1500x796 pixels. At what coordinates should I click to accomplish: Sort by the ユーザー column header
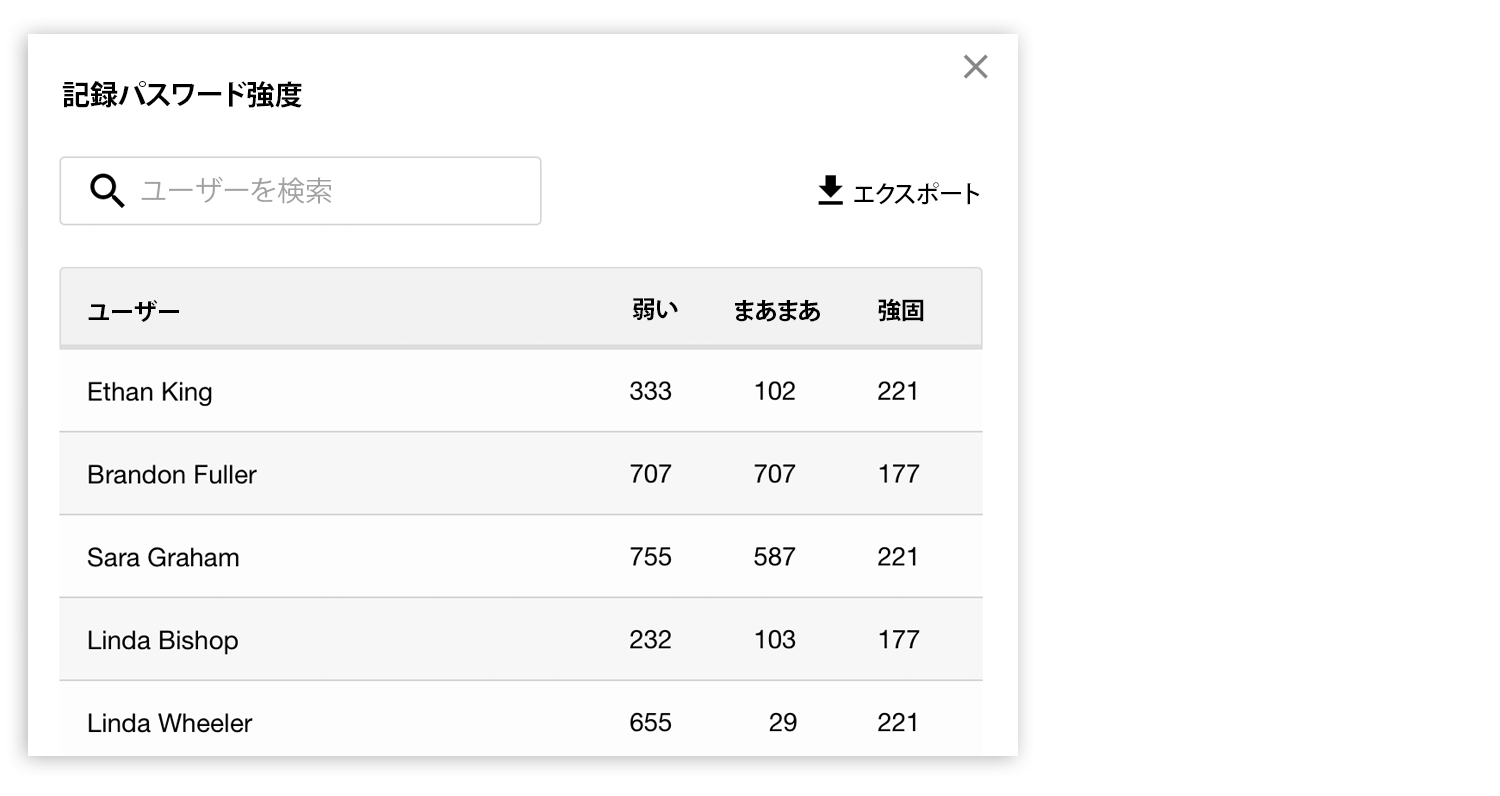[x=133, y=311]
